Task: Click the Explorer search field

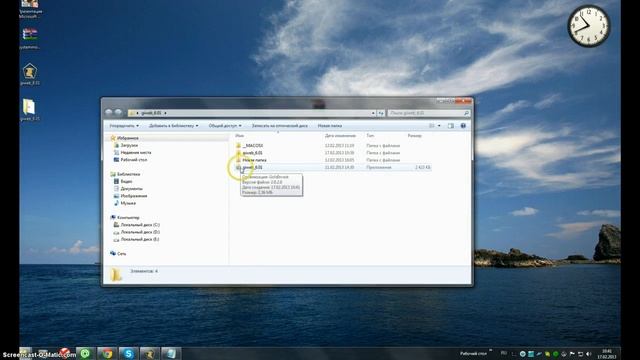Action: click(429, 113)
